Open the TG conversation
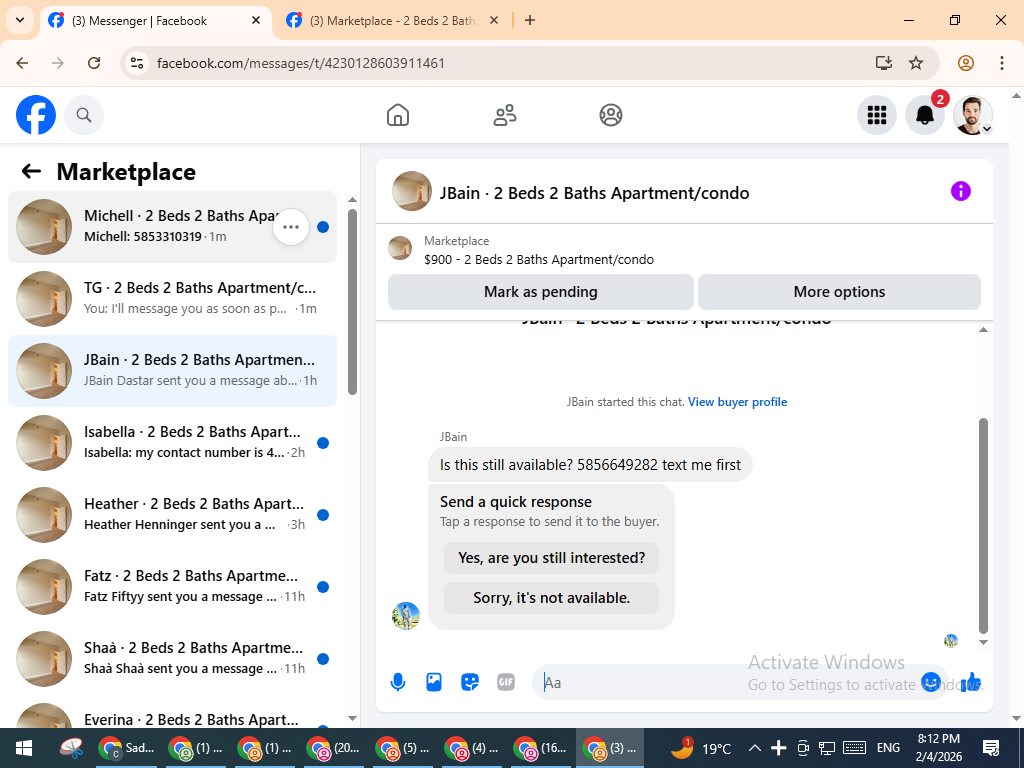This screenshot has height=768, width=1024. click(172, 298)
